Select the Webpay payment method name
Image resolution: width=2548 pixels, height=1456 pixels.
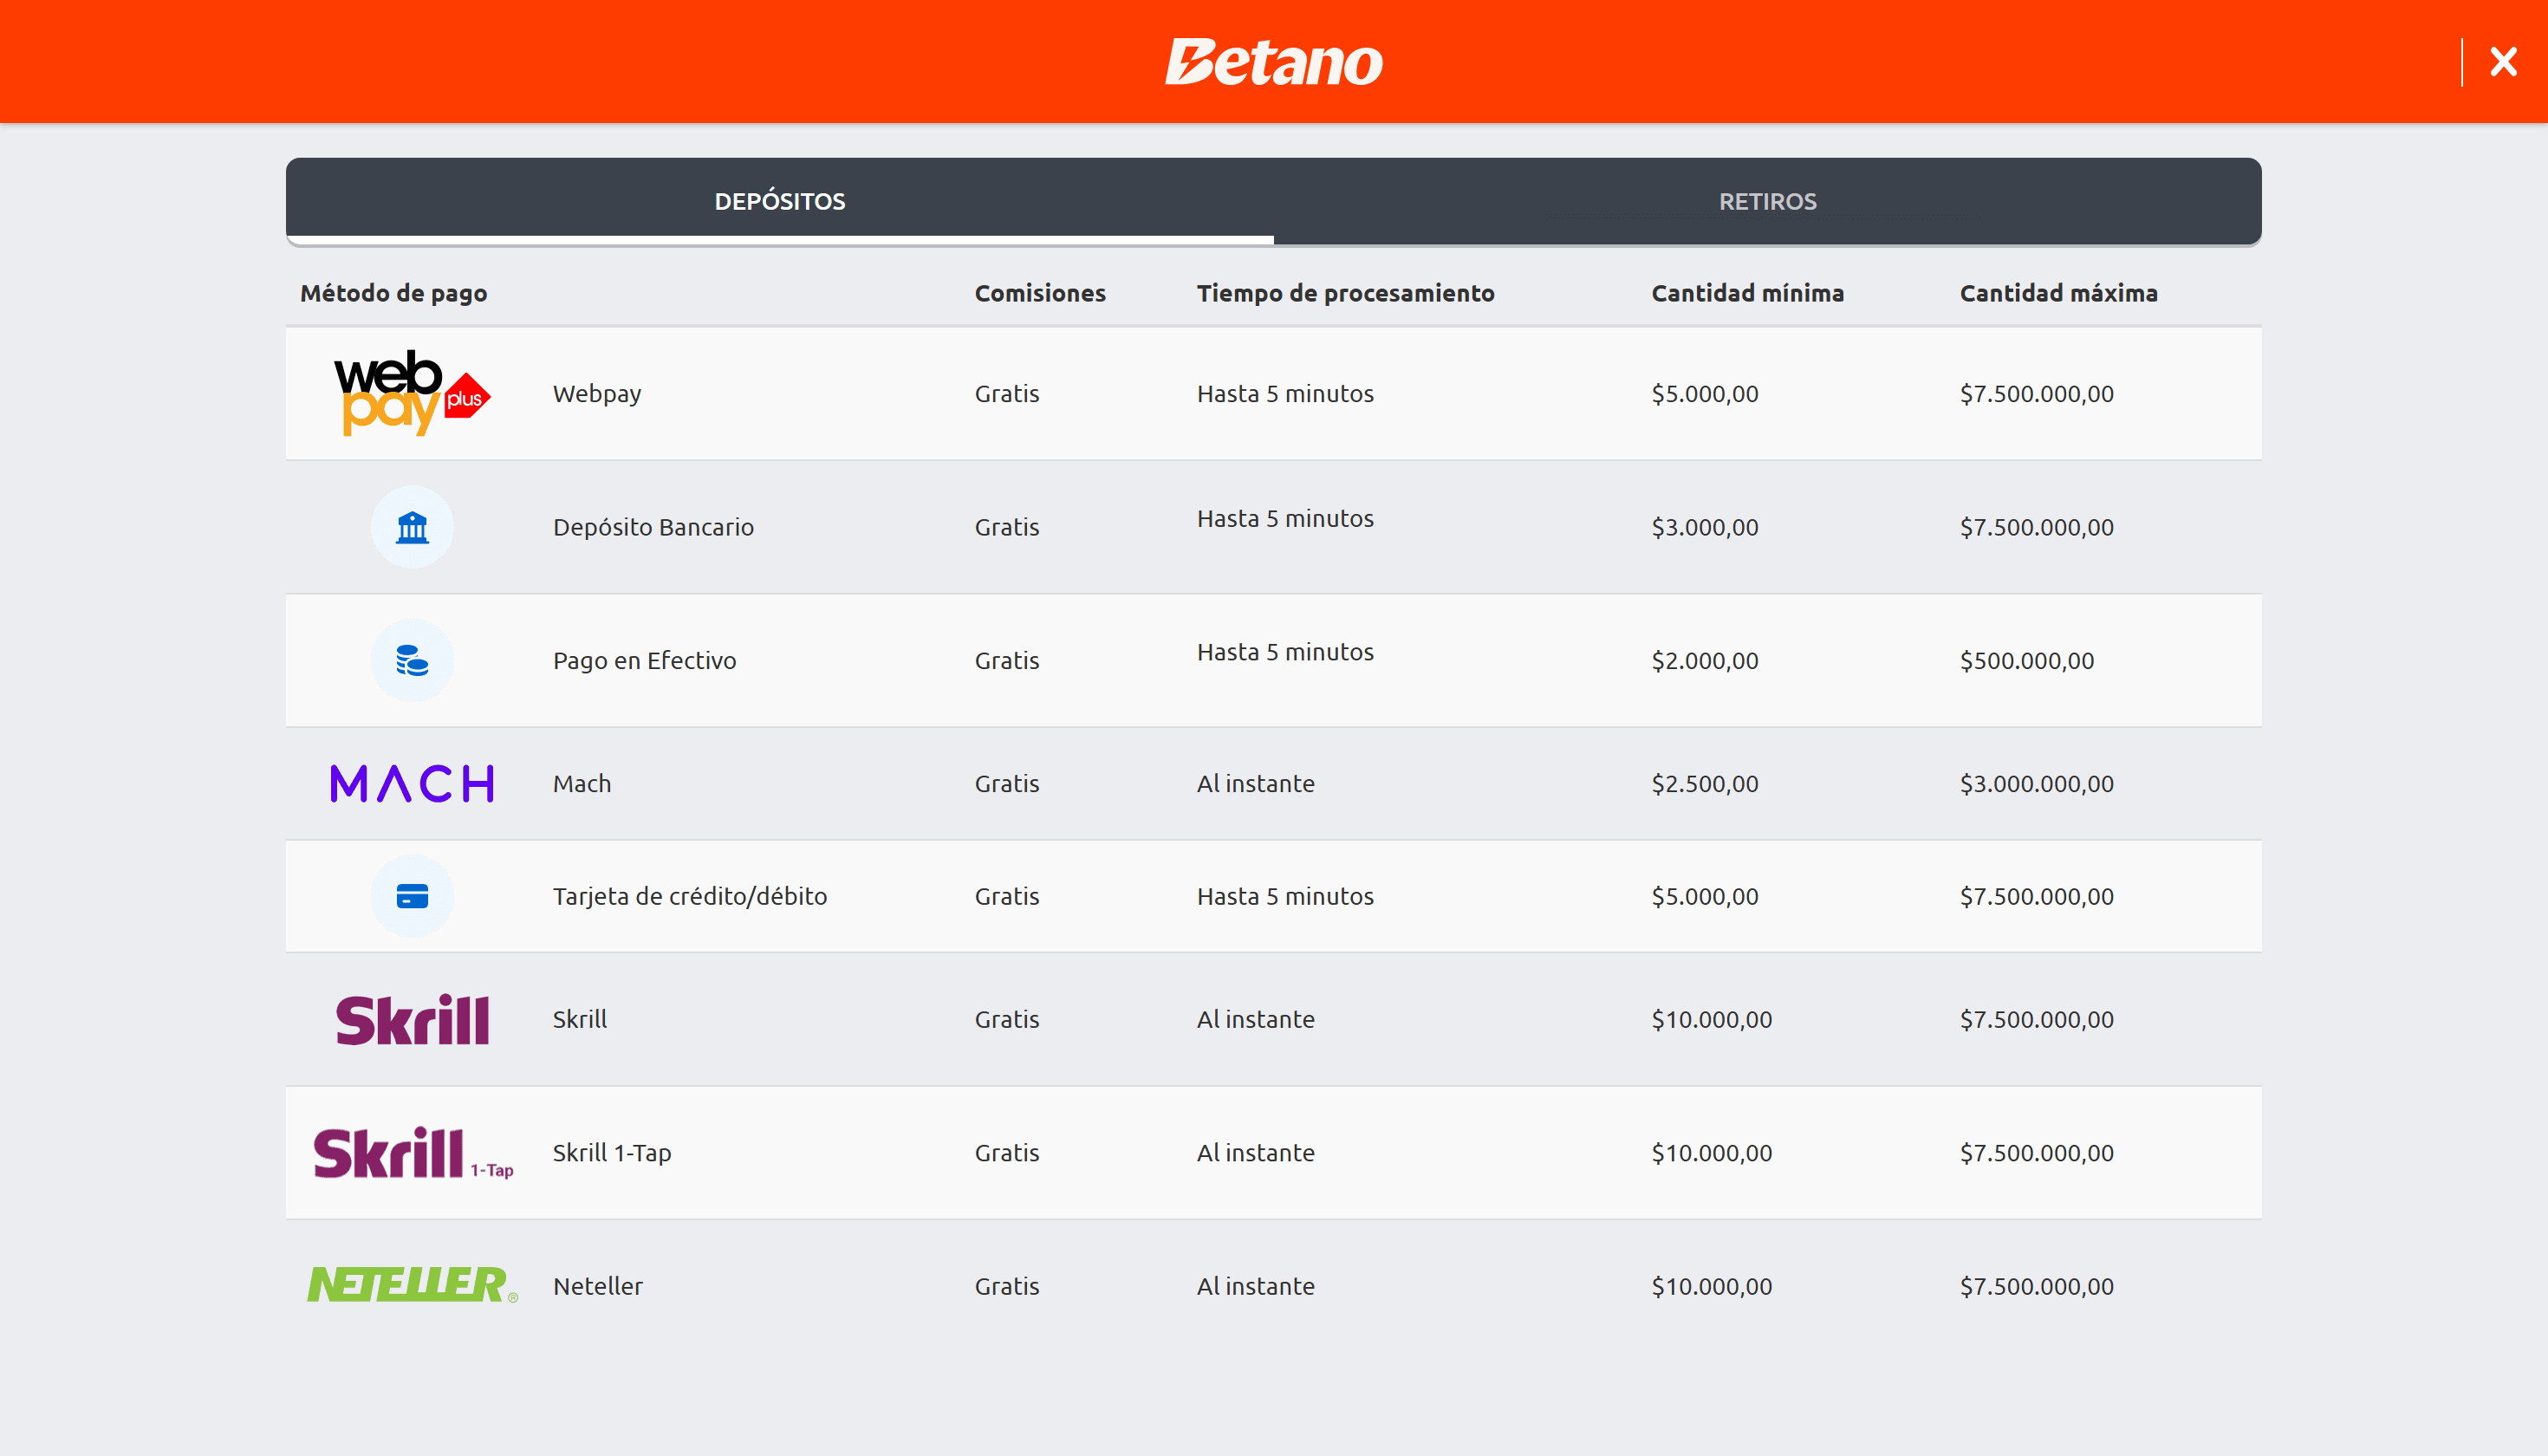pos(597,393)
